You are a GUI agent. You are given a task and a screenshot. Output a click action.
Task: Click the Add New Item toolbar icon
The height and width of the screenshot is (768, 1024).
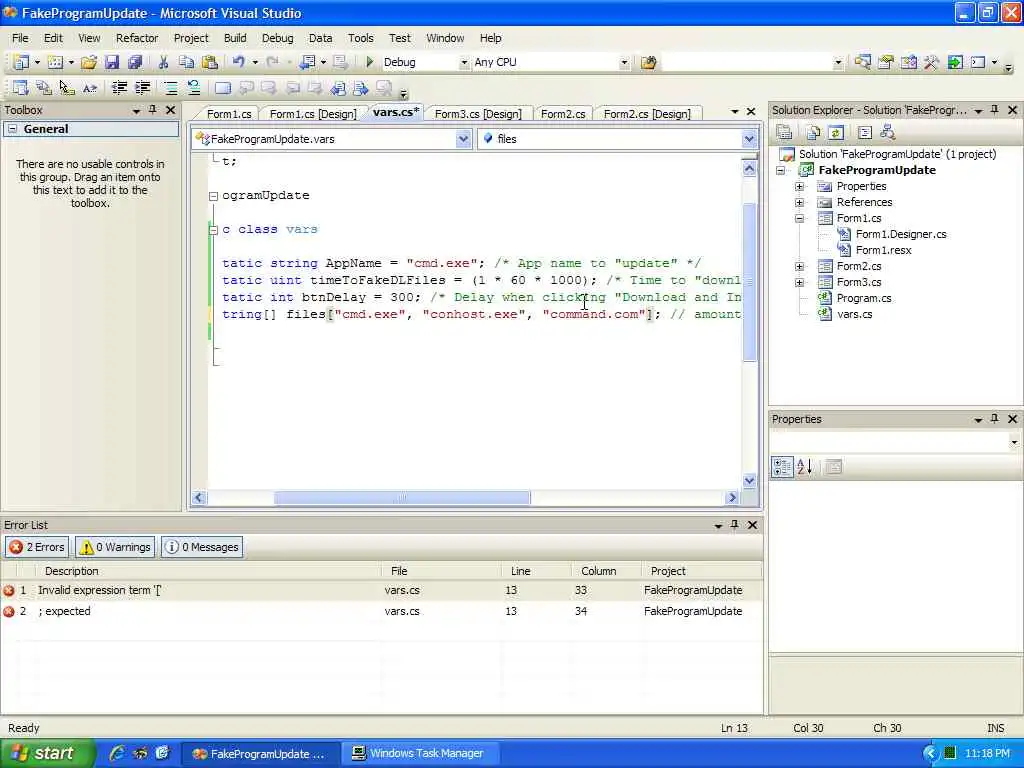56,62
